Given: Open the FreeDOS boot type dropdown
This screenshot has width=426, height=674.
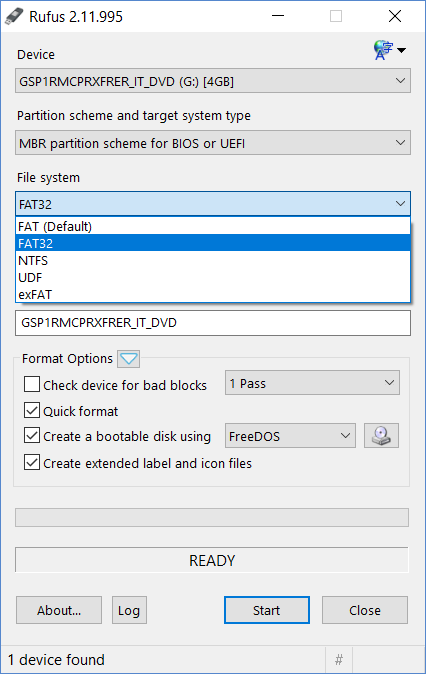Looking at the screenshot, I should click(290, 436).
